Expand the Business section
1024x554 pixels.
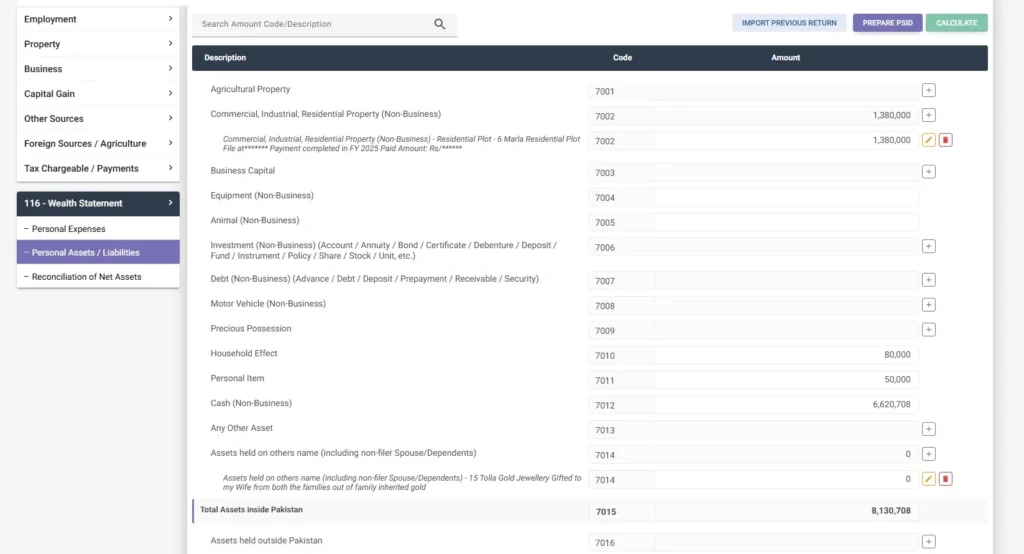click(98, 69)
